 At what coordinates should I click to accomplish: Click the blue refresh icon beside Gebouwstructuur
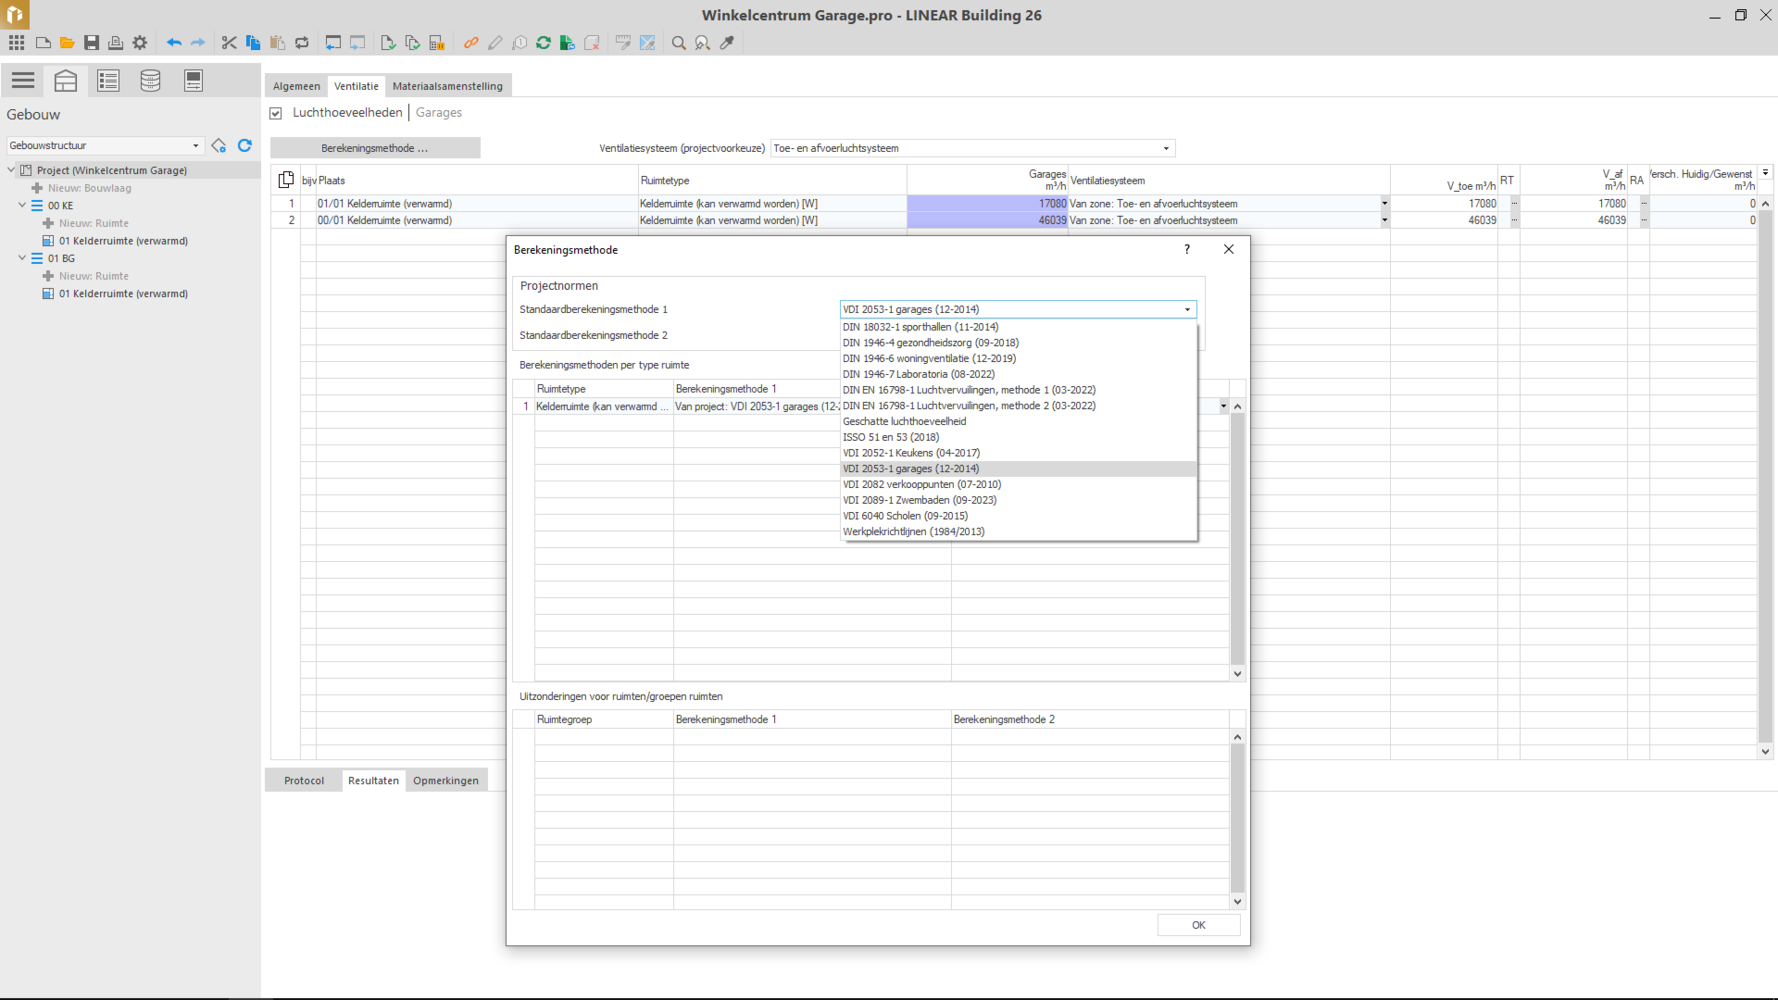tap(245, 146)
